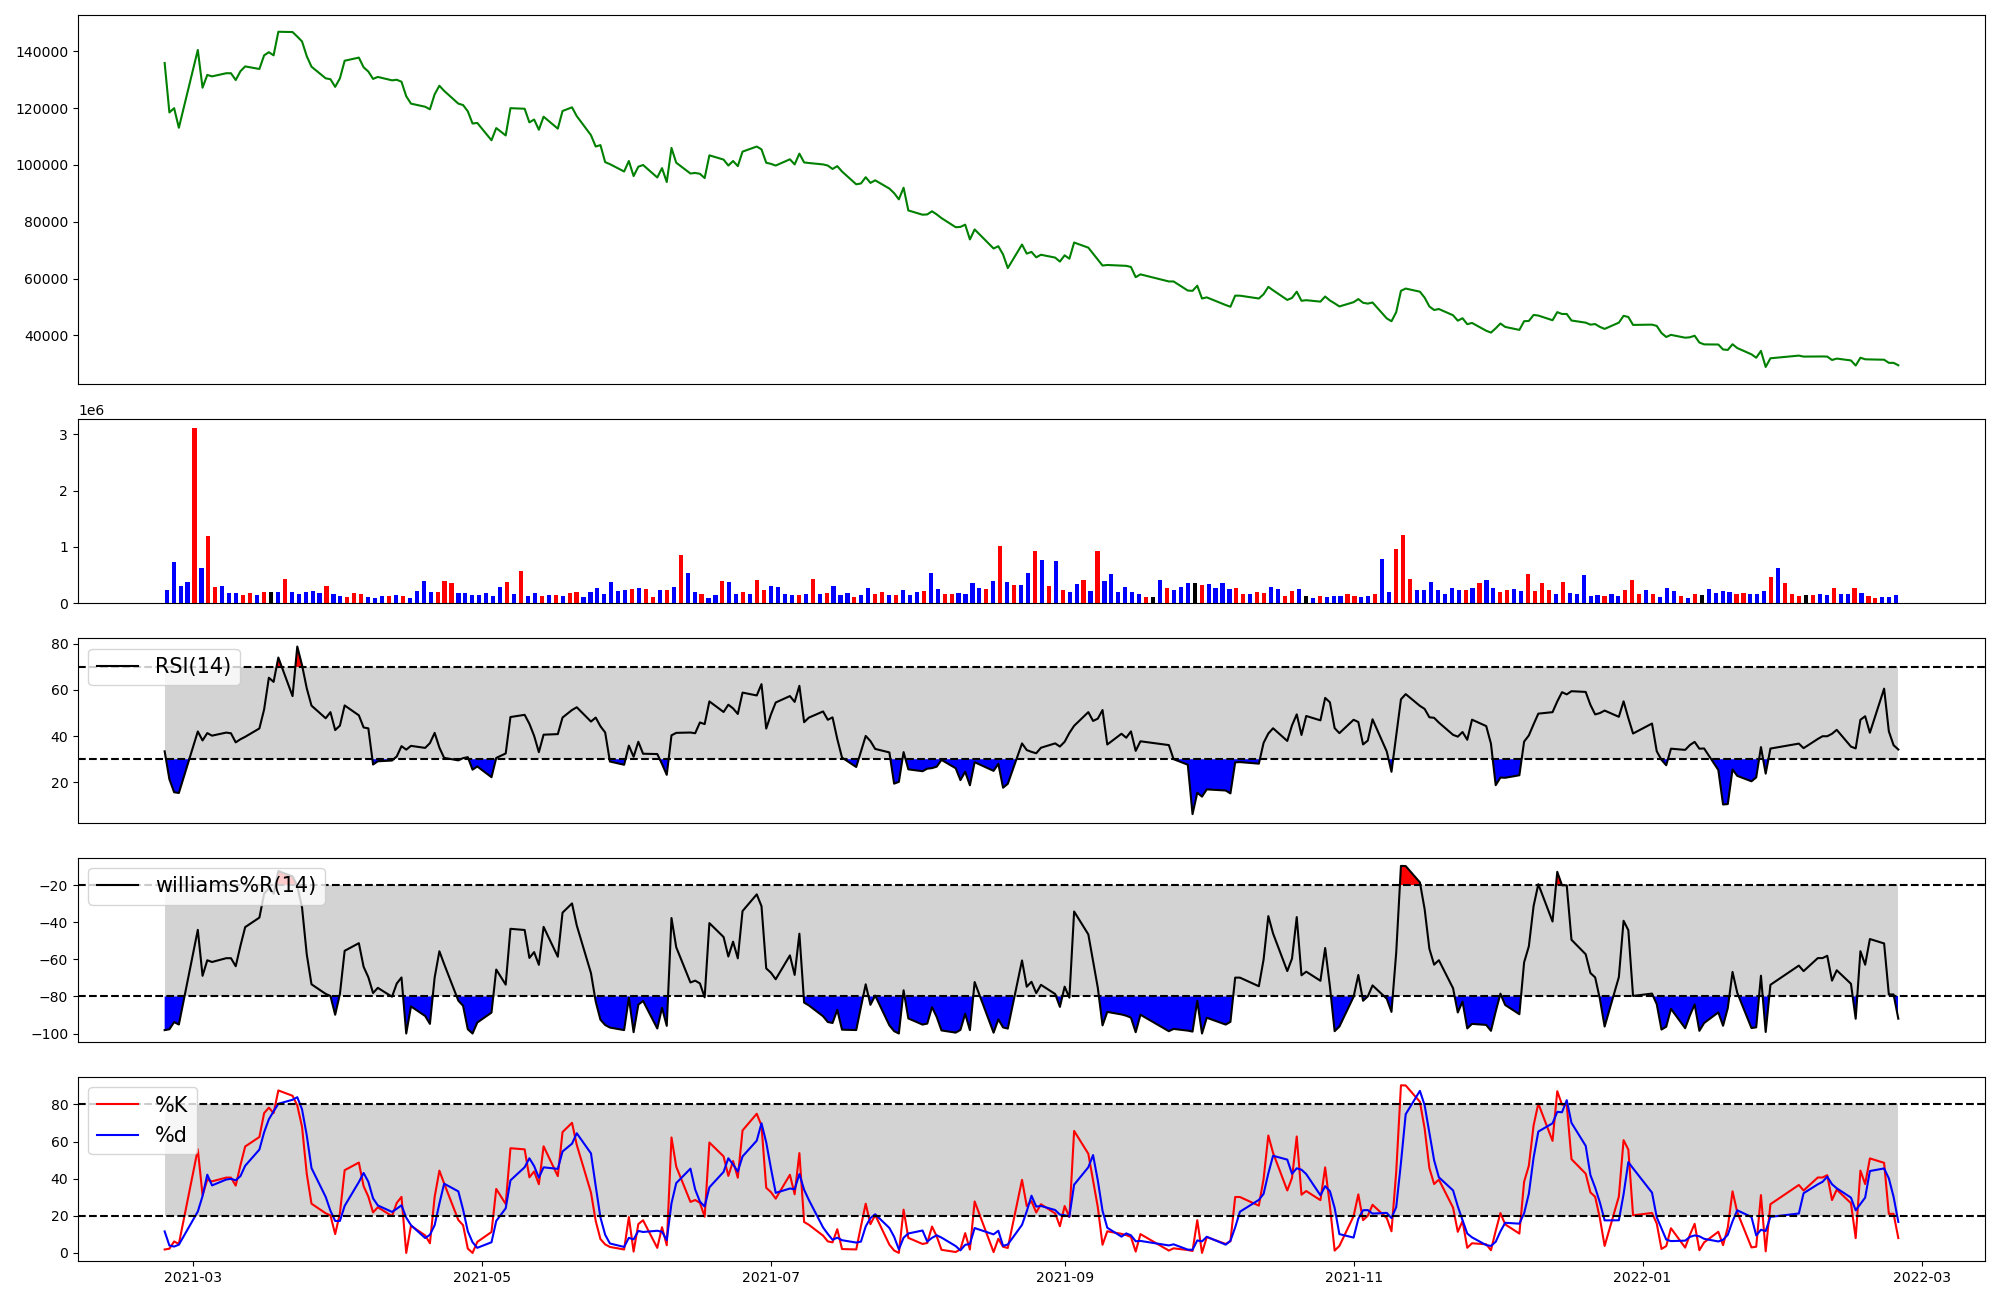Click the 2021-09 date axis label

click(1065, 1277)
